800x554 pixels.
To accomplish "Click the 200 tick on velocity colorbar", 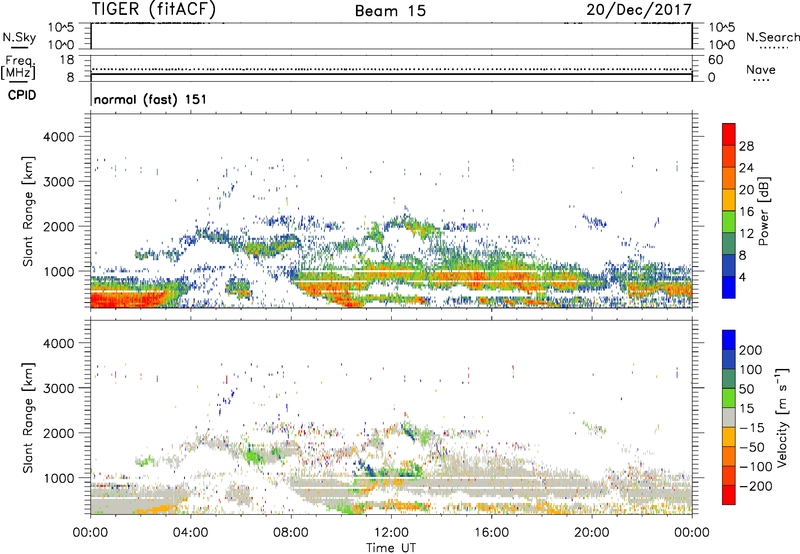I will (x=751, y=350).
